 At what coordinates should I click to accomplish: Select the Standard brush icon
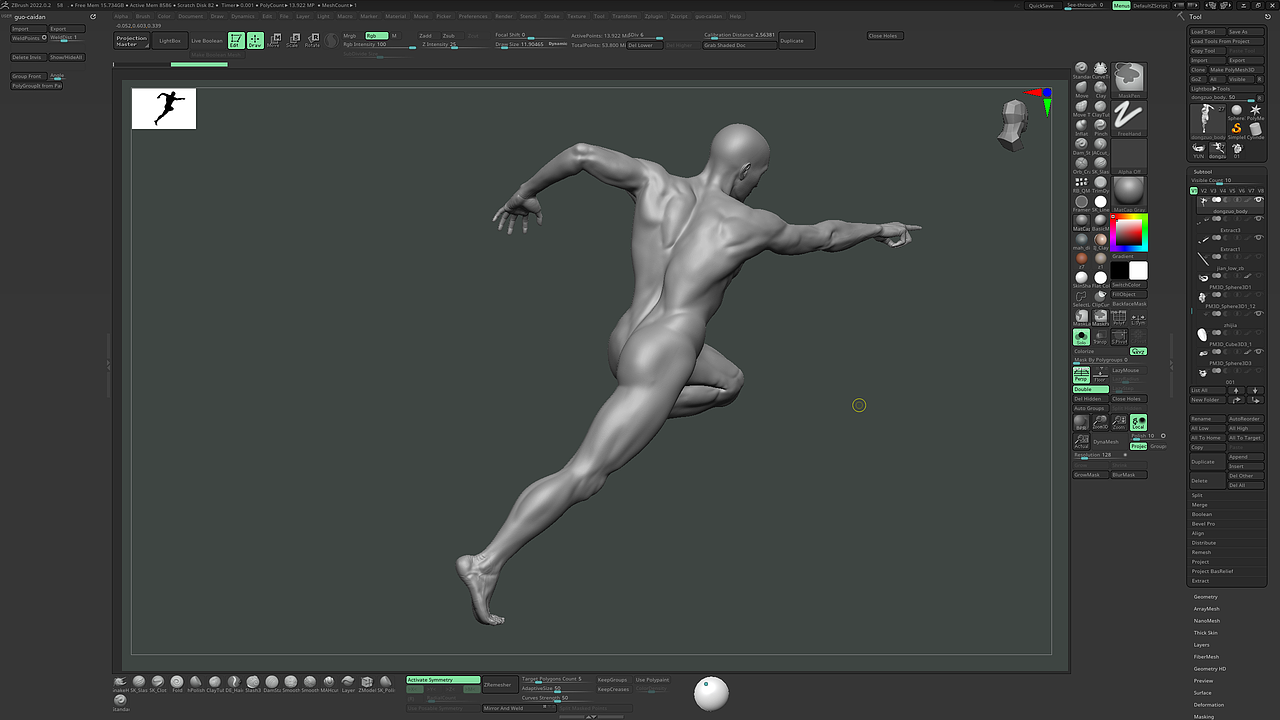coord(1081,68)
